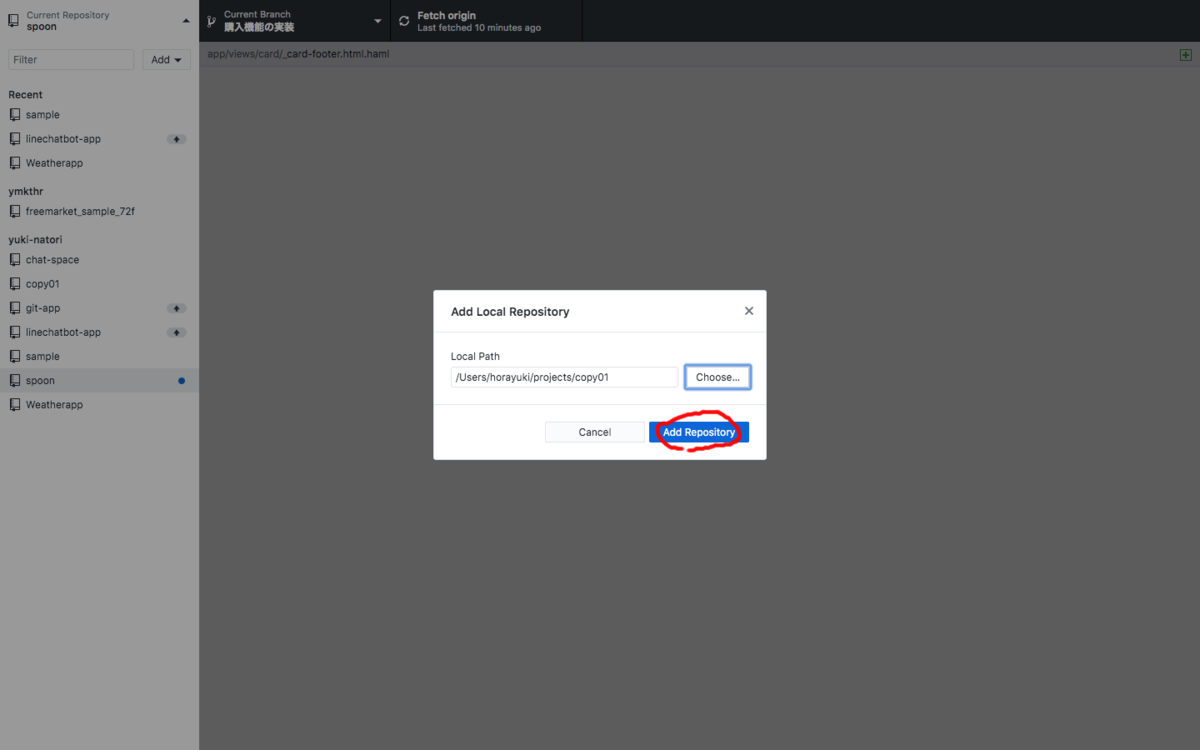This screenshot has height=750, width=1200.
Task: Select the copy01 repository
Action: (99, 284)
